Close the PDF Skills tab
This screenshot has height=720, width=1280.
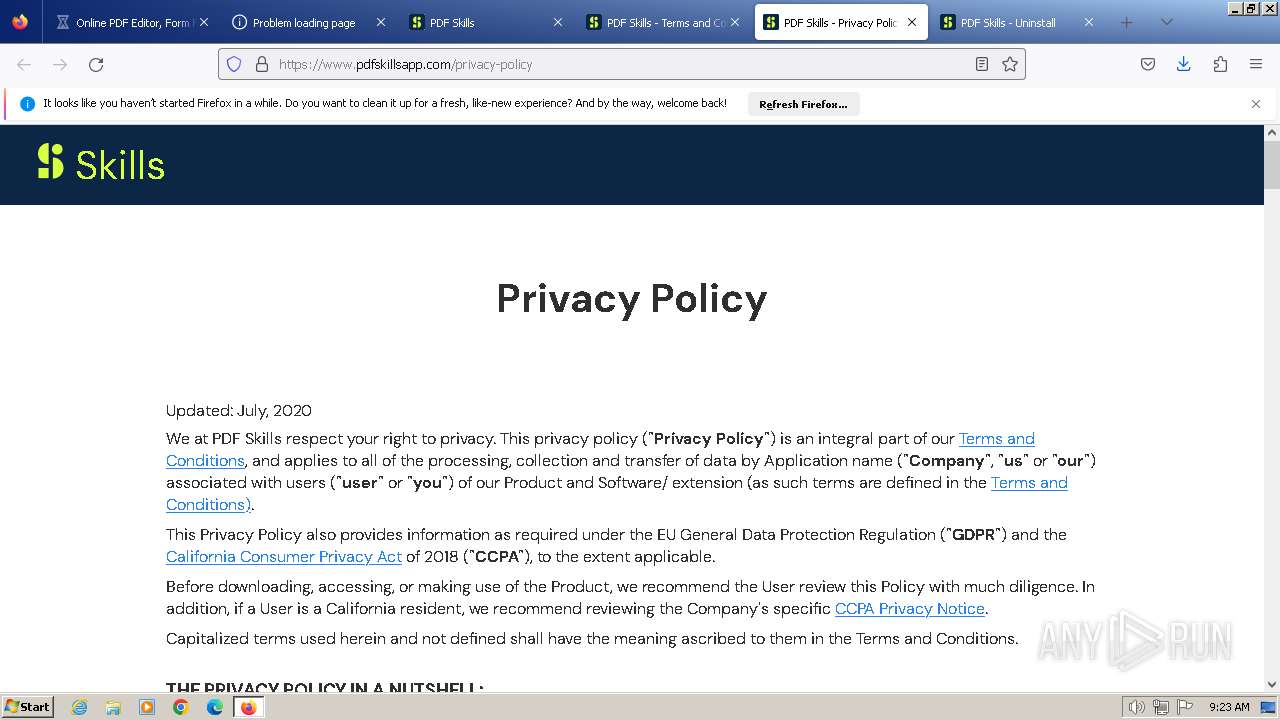tap(558, 22)
